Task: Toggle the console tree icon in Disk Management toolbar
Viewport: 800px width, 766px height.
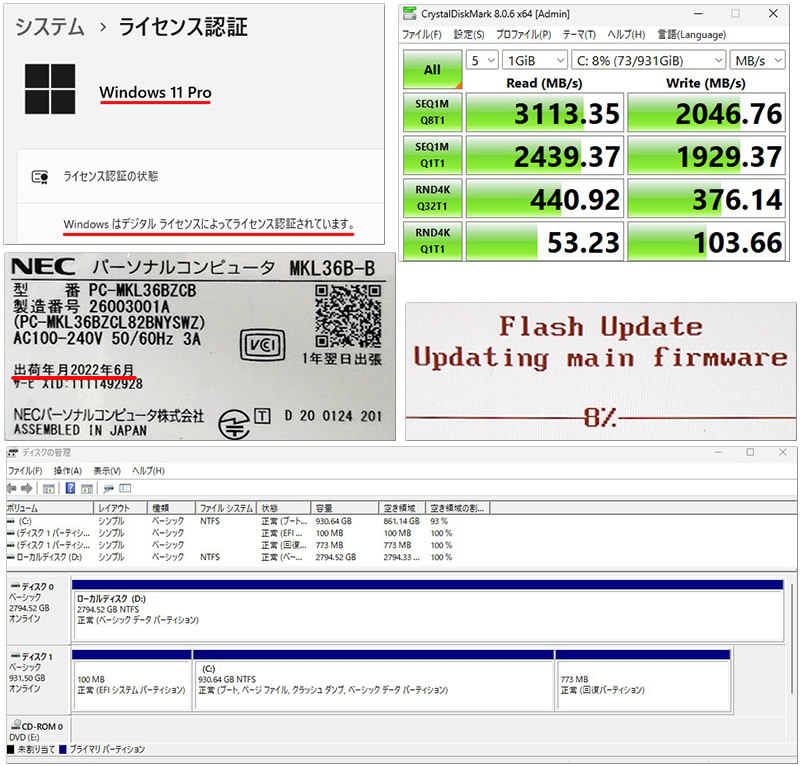Action: [x=48, y=489]
